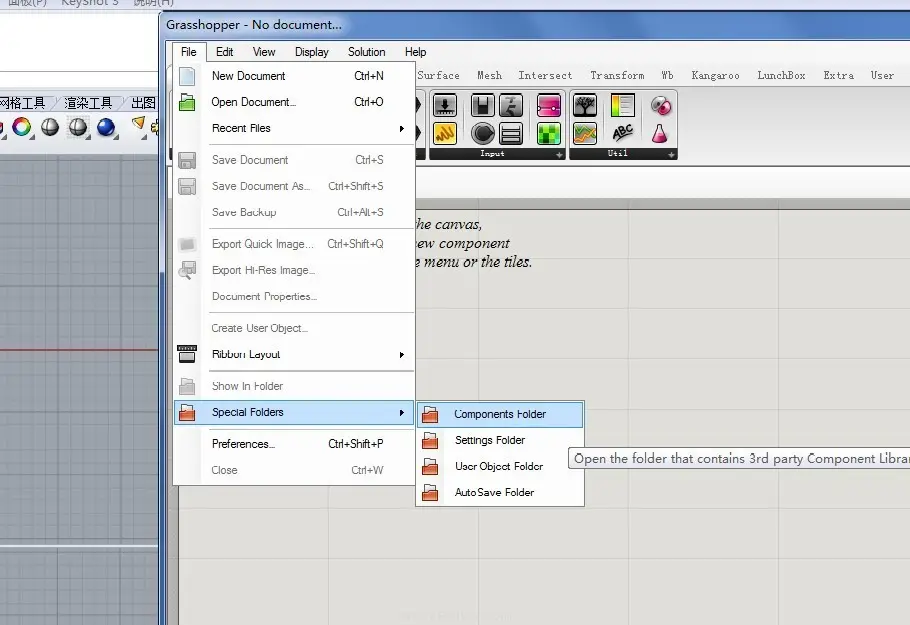910x625 pixels.
Task: Switch to the LunchBox ribbon tab
Action: tap(781, 75)
